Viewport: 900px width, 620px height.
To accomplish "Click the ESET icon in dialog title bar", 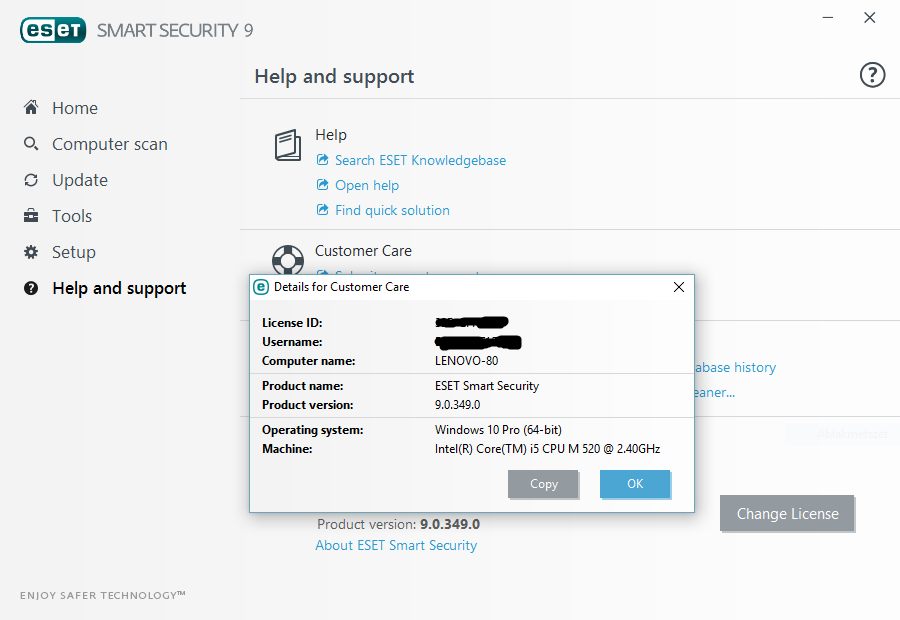I will coord(261,287).
